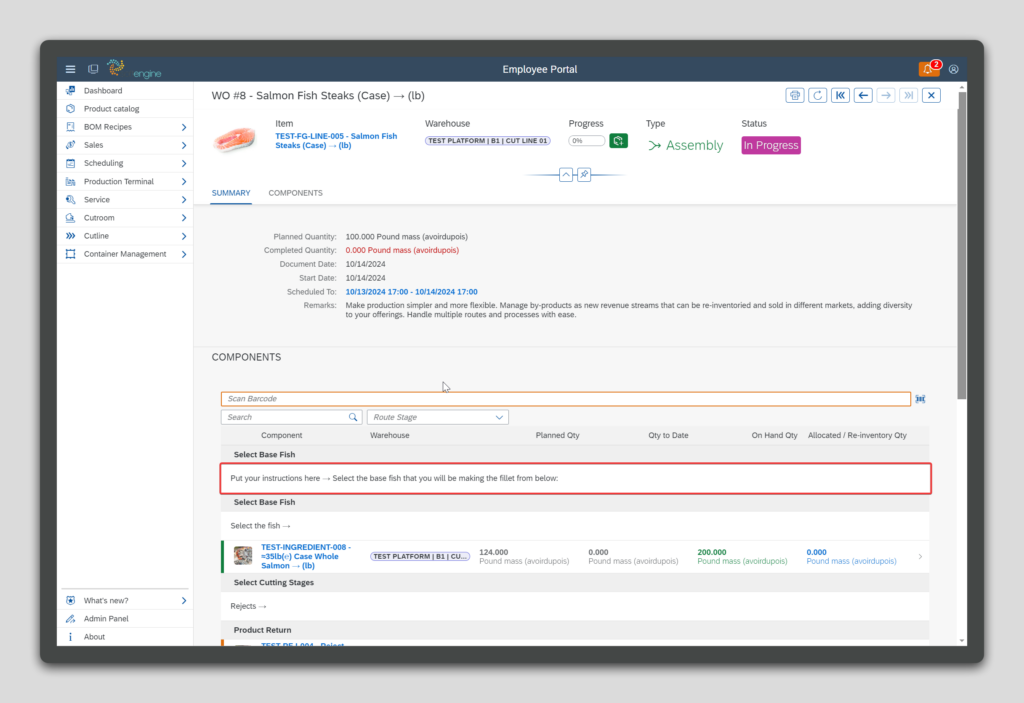This screenshot has height=703, width=1024.
Task: Click the Service sidebar icon
Action: [x=71, y=200]
